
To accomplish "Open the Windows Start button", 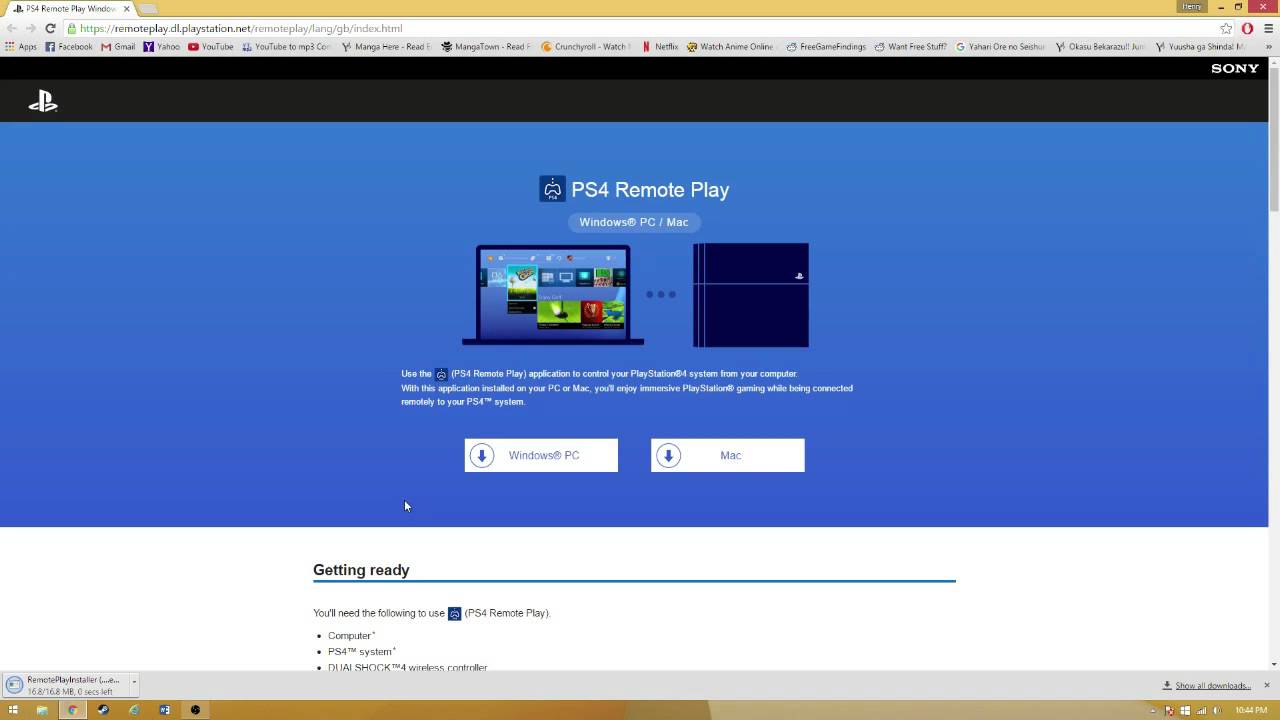I will click(13, 710).
